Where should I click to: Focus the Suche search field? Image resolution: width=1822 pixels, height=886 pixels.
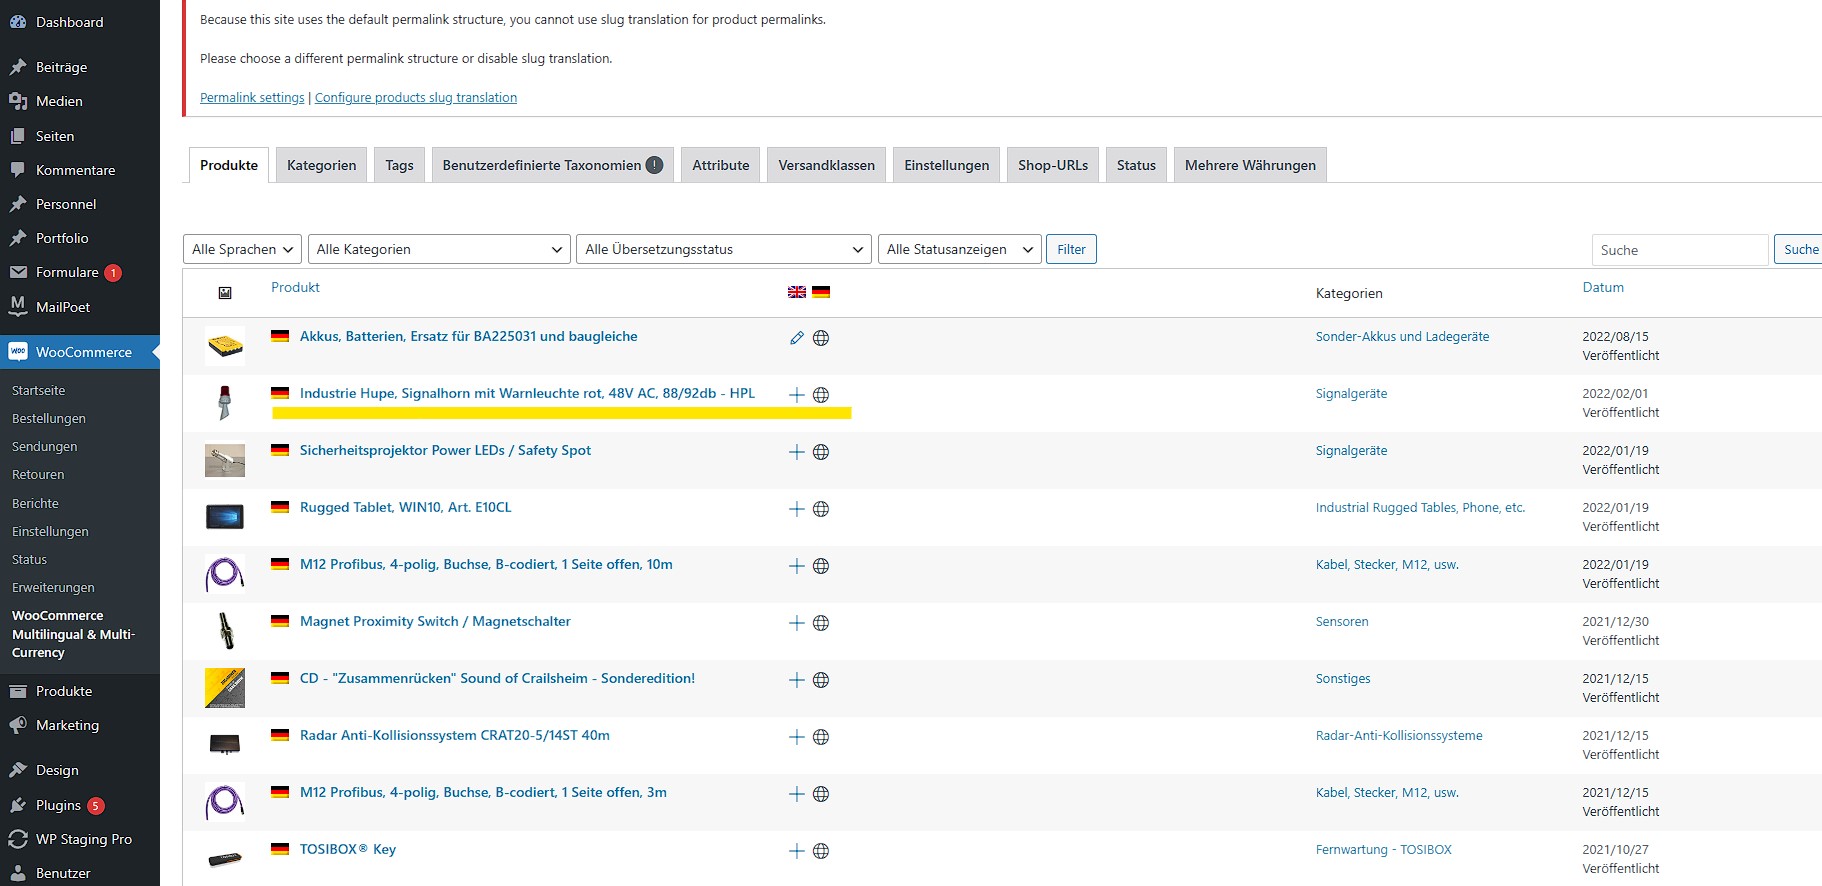coord(1680,250)
